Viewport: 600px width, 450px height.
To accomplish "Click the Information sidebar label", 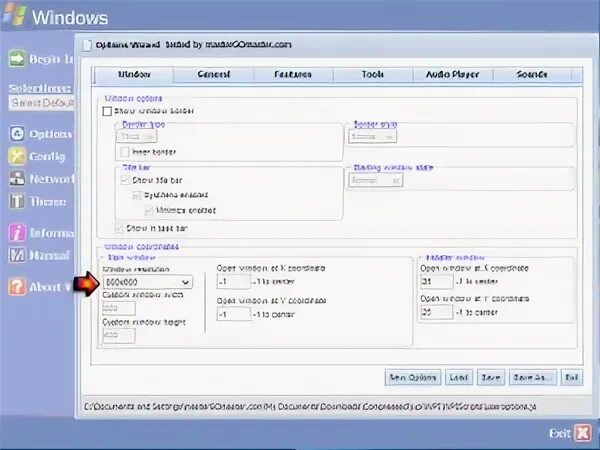I will (x=52, y=233).
